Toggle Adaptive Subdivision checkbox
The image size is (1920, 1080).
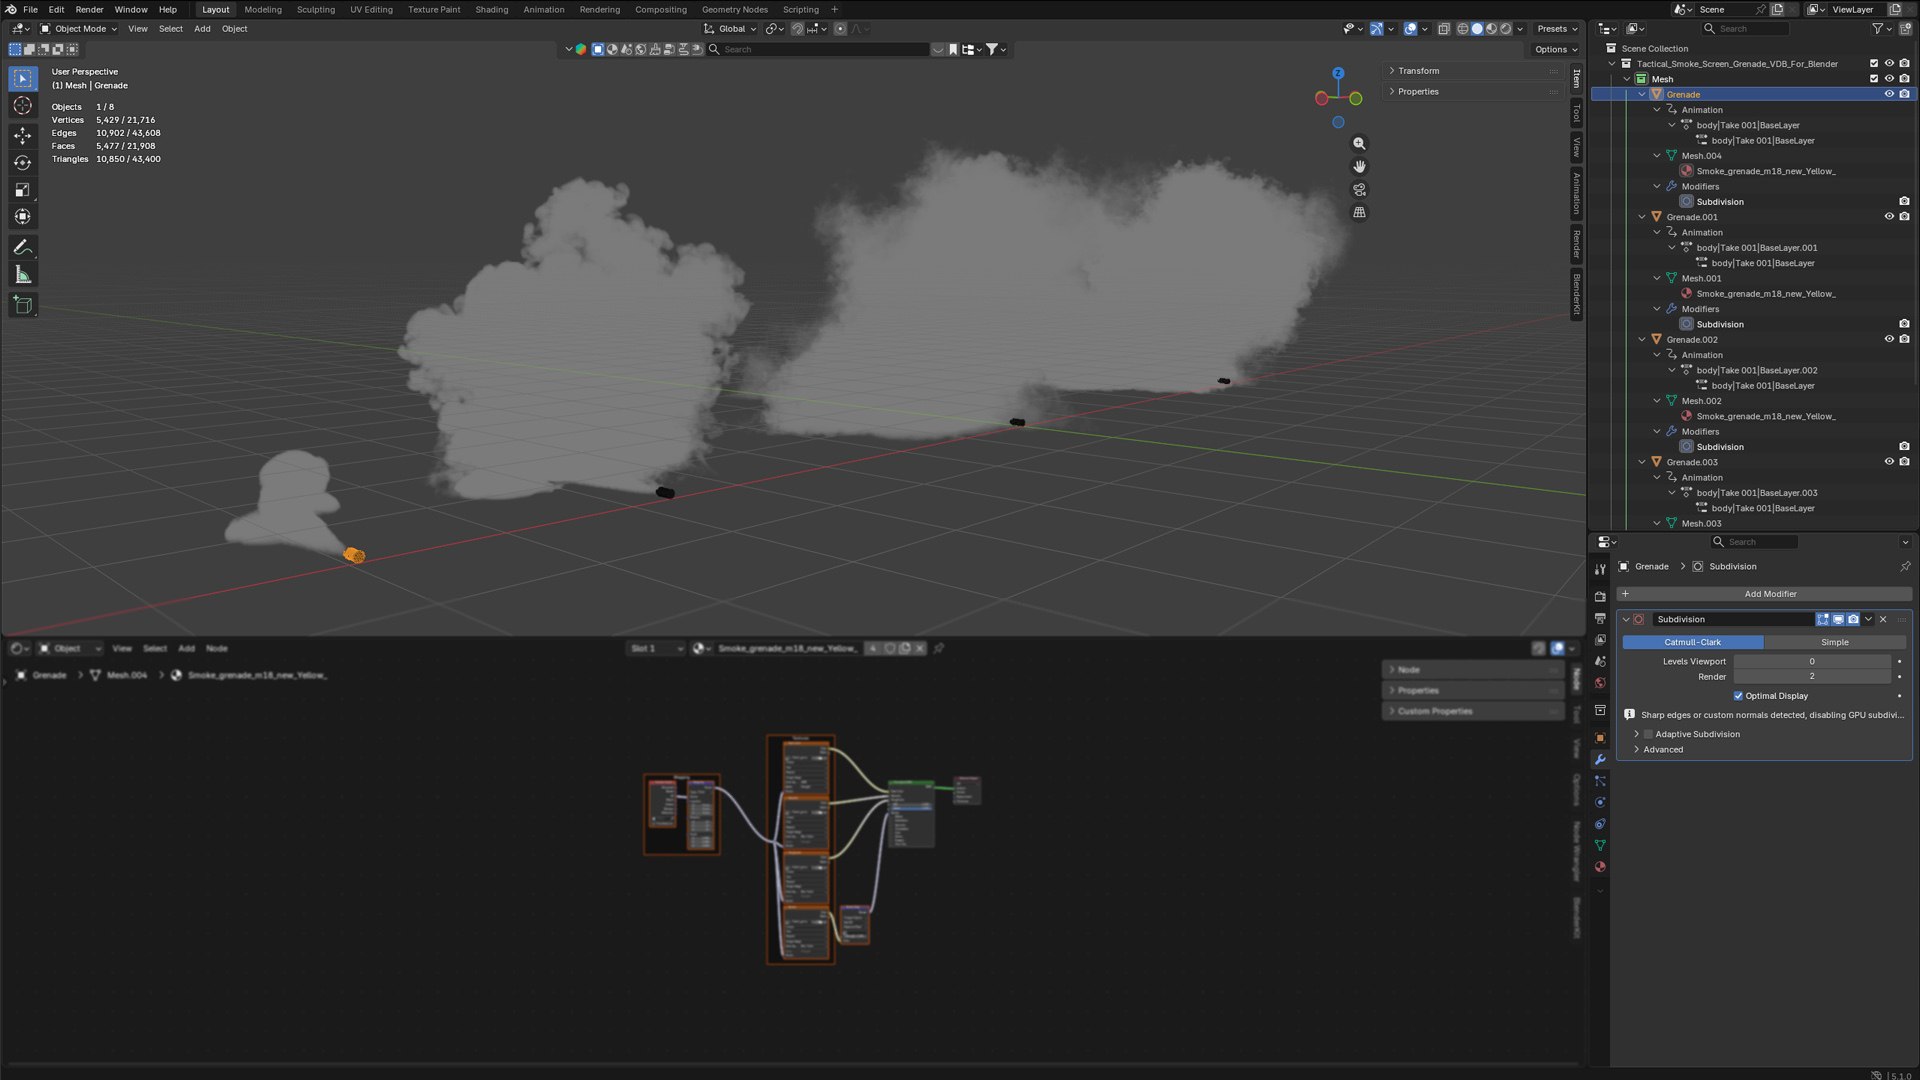[1648, 734]
